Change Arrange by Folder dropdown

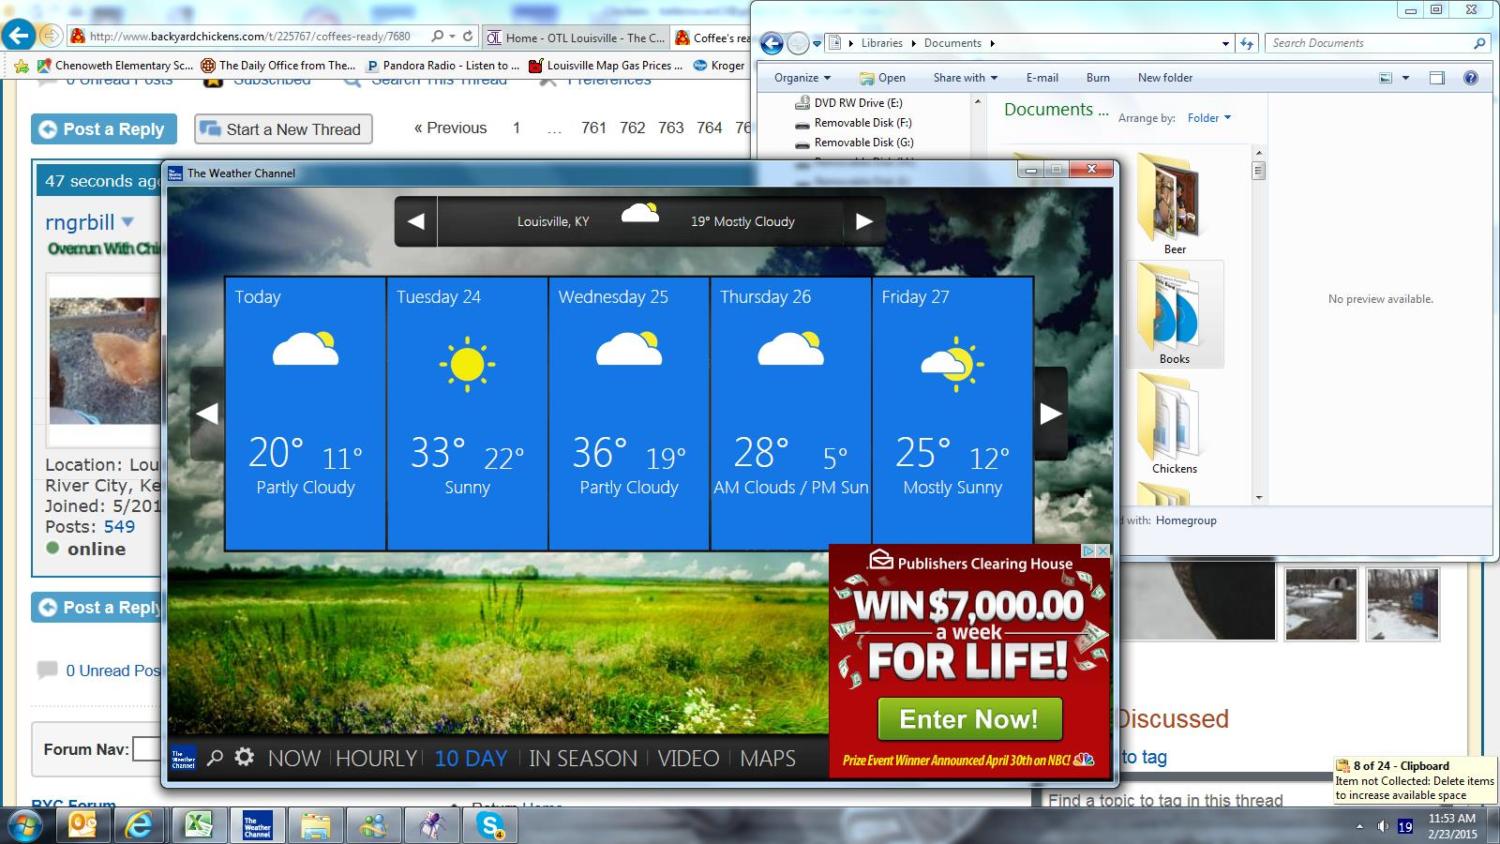pyautogui.click(x=1209, y=118)
